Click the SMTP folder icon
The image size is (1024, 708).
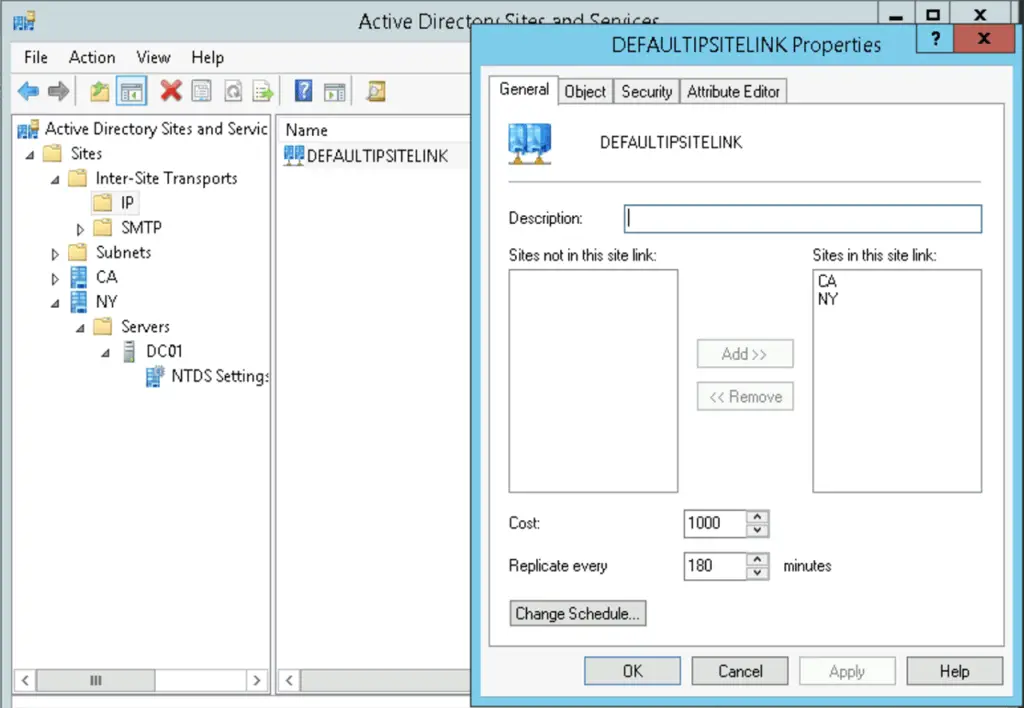(103, 227)
